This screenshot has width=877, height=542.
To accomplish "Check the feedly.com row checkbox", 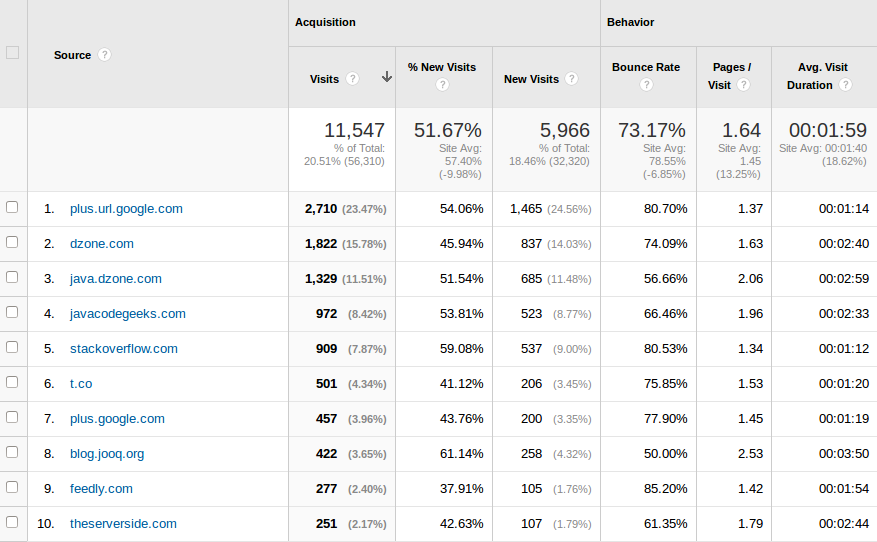I will [12, 487].
